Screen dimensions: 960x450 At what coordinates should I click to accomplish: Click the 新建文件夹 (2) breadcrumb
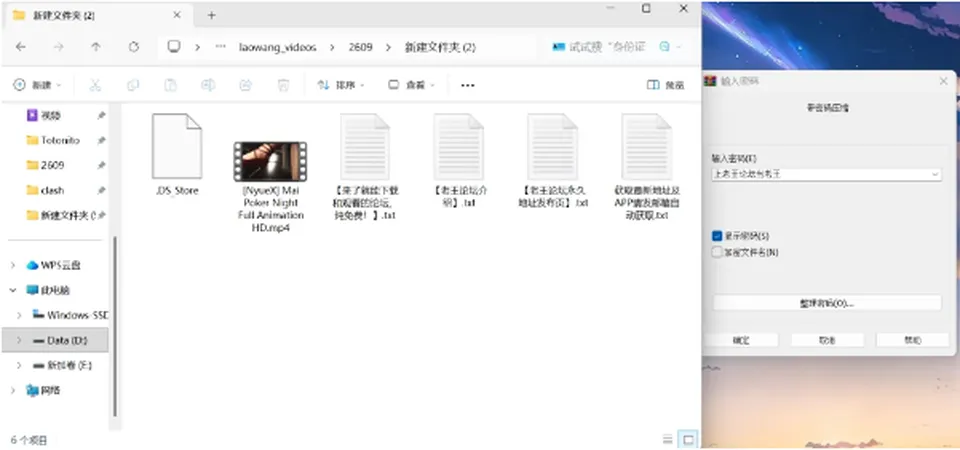click(440, 47)
